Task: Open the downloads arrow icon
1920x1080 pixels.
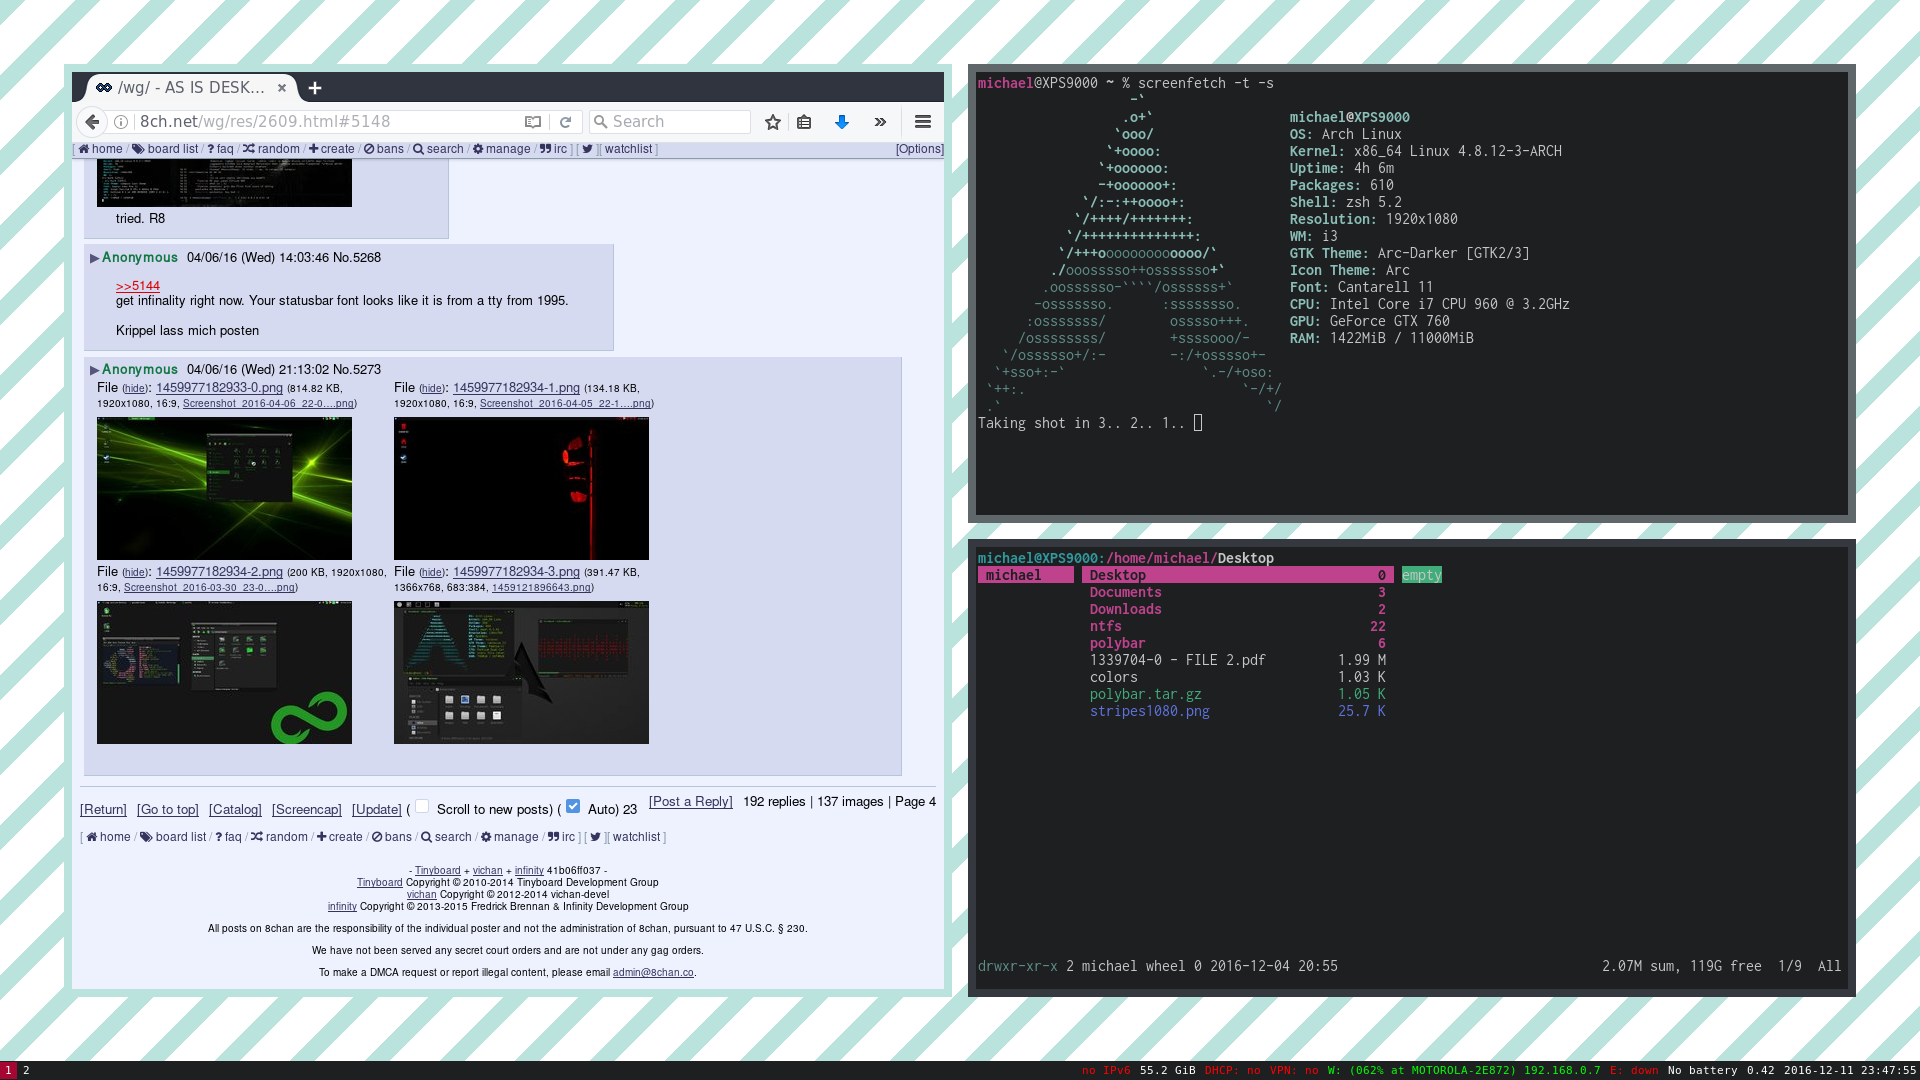Action: (842, 122)
